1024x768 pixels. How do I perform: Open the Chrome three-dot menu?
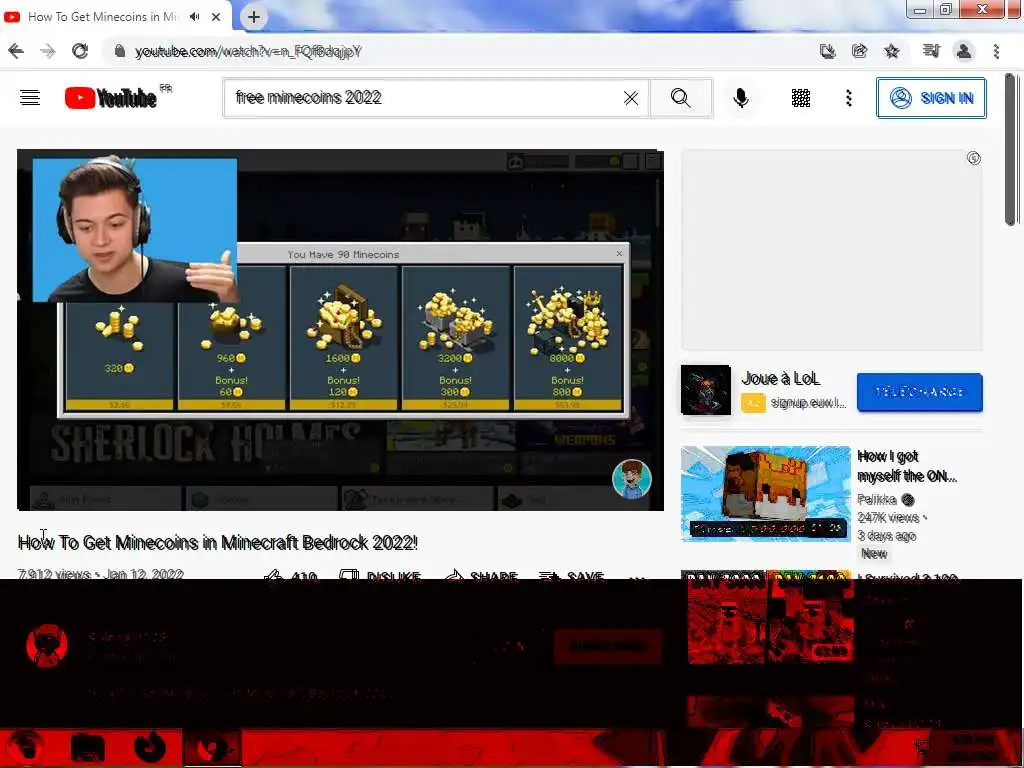pyautogui.click(x=996, y=51)
